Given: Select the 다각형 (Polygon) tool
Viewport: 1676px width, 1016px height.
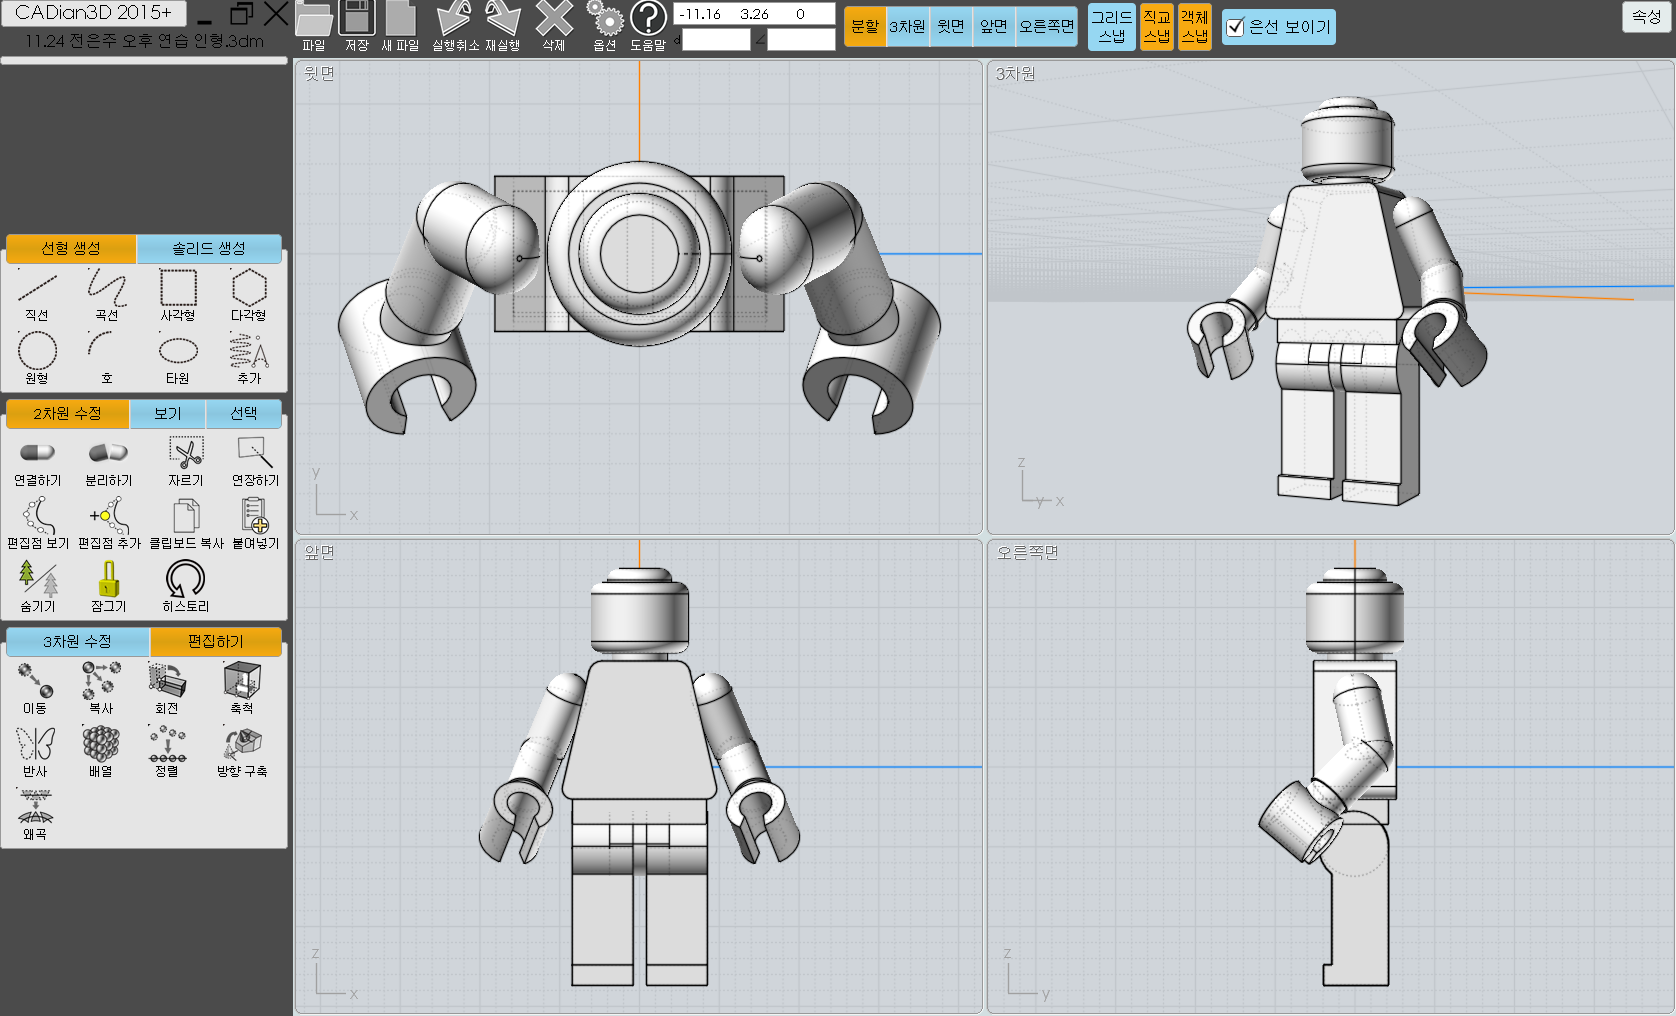Looking at the screenshot, I should coord(249,288).
